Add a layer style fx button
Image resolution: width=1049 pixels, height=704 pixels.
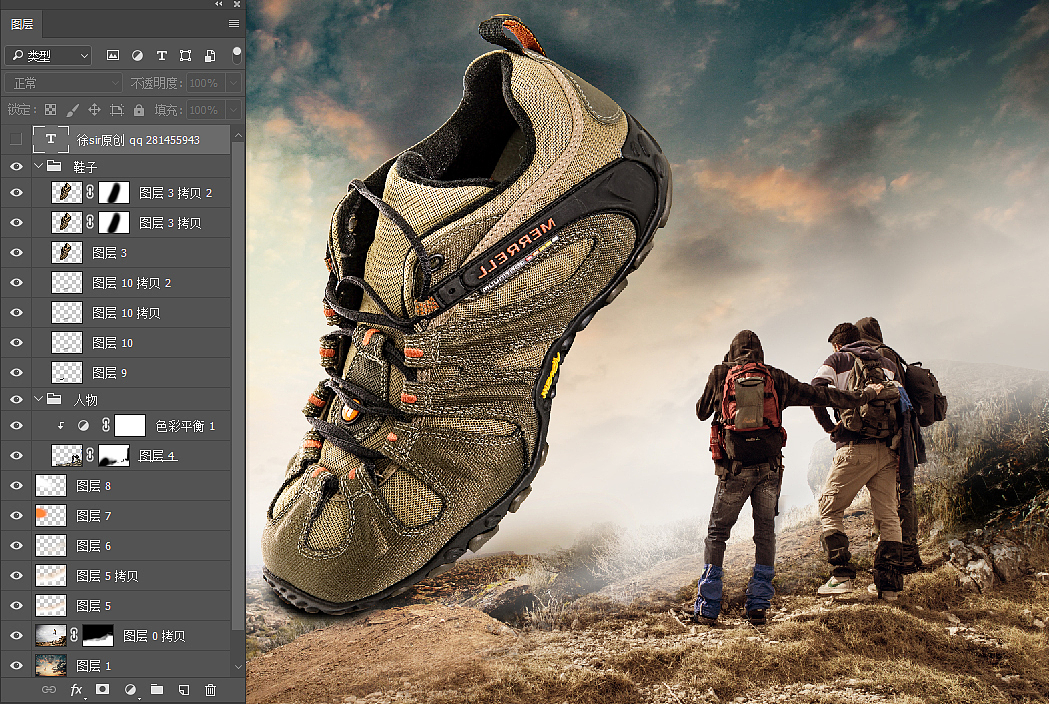[x=76, y=689]
